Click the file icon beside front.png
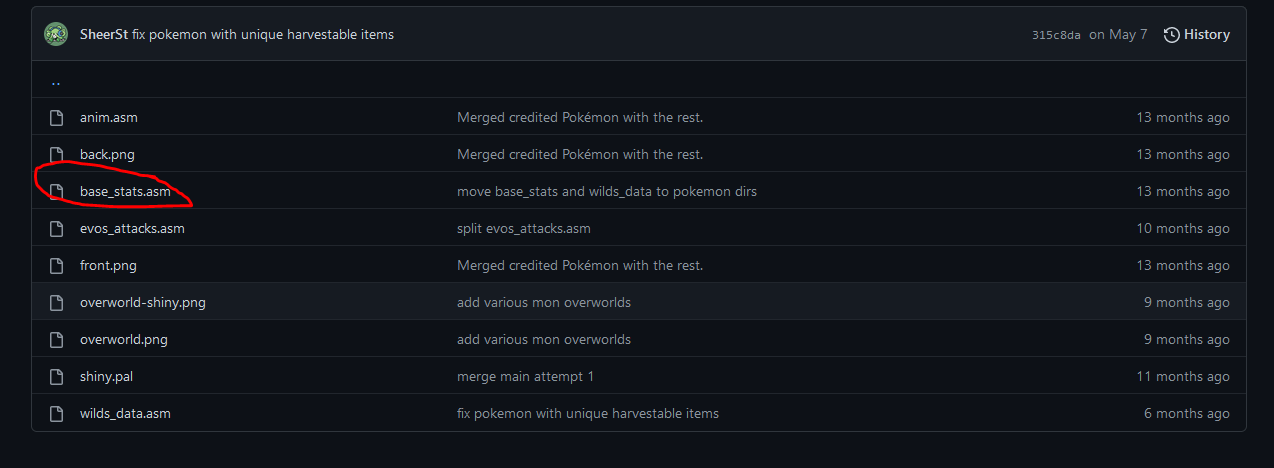Screen dimensions: 1274x468 point(57,265)
